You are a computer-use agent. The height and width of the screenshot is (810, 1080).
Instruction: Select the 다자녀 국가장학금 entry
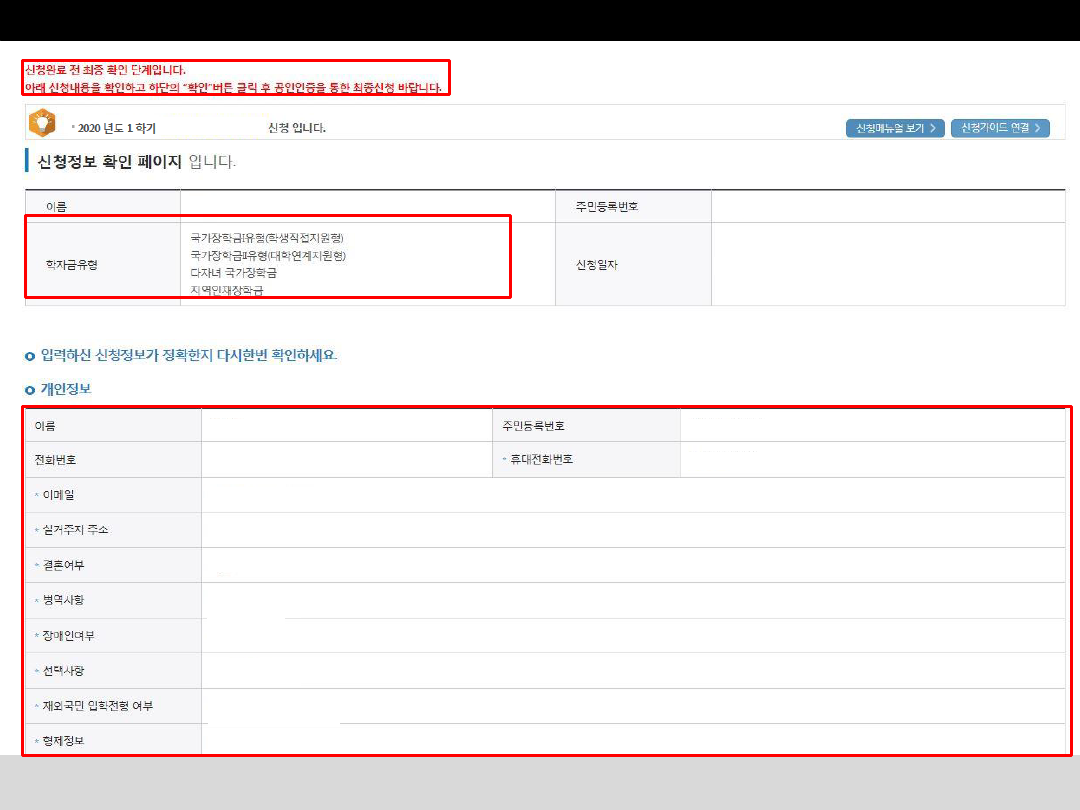pyautogui.click(x=233, y=272)
